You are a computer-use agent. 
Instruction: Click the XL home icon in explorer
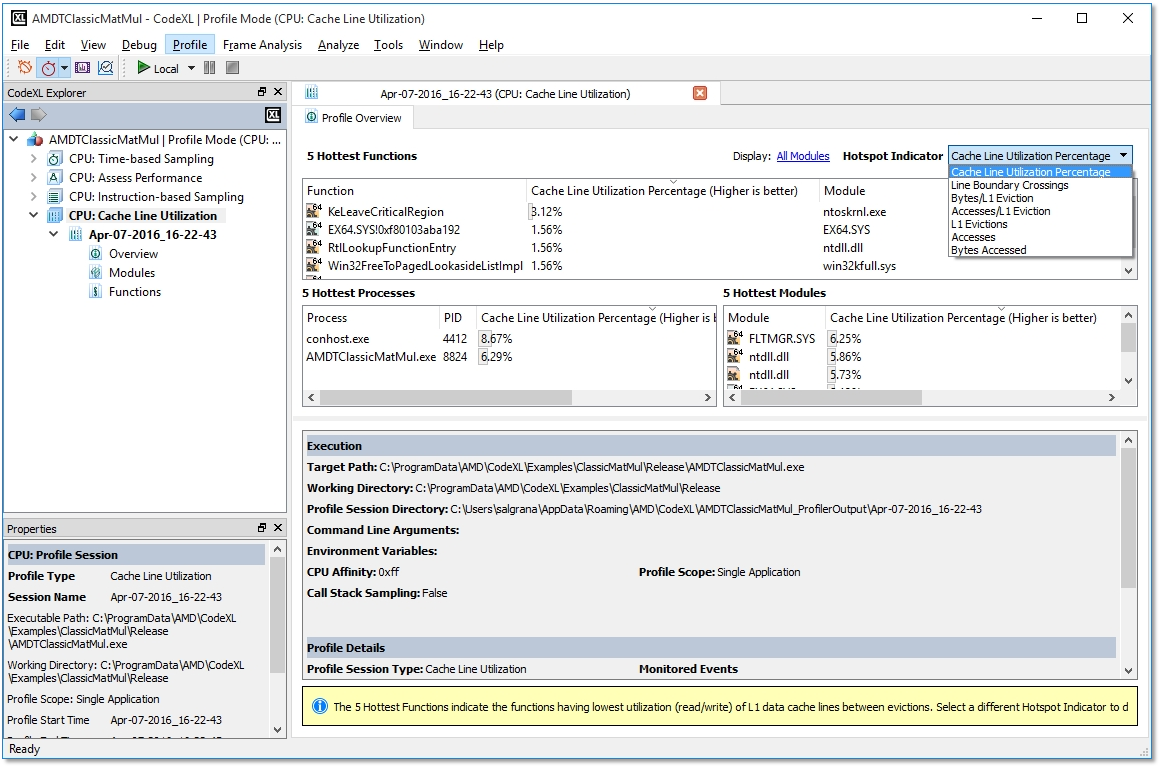pos(273,115)
